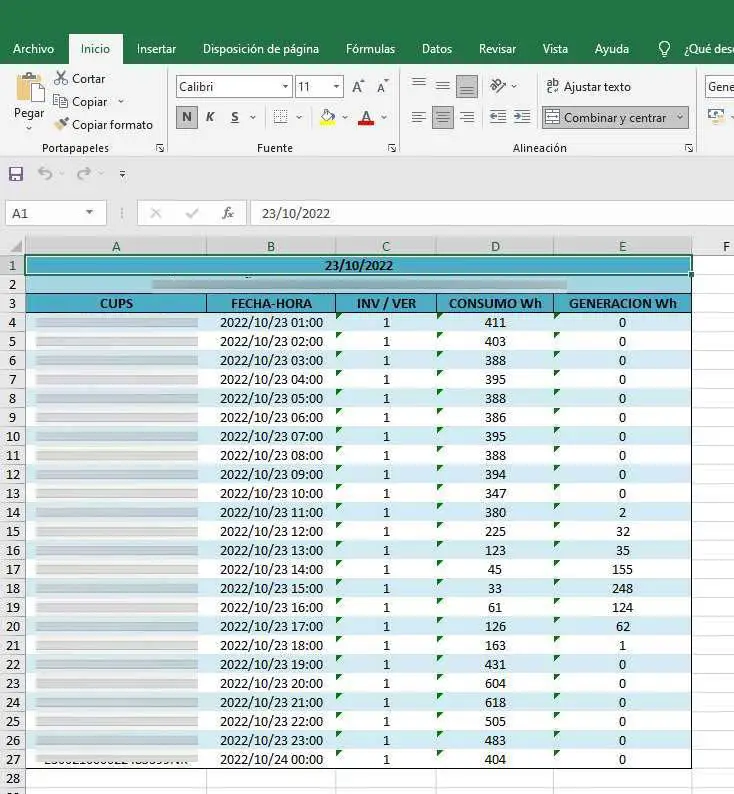This screenshot has height=794, width=734.
Task: Switch to the Insertar tab
Action: pos(156,49)
